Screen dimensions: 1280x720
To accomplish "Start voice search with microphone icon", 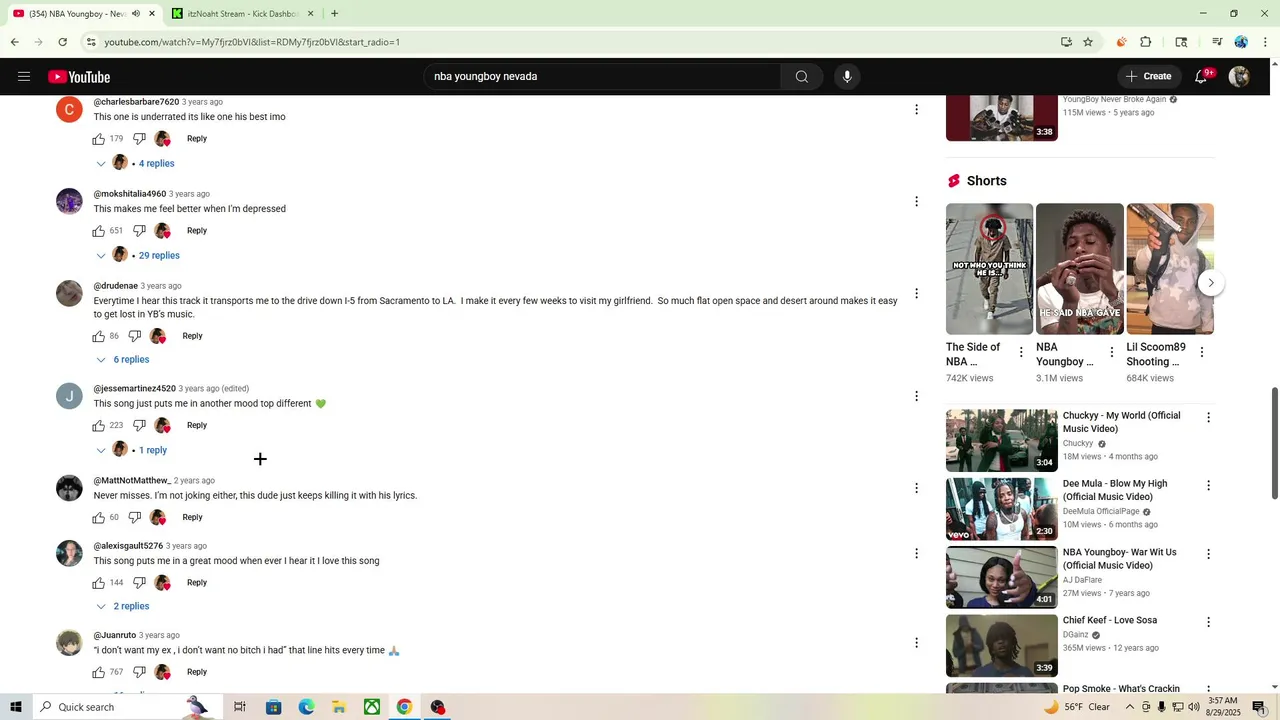I will [x=847, y=77].
